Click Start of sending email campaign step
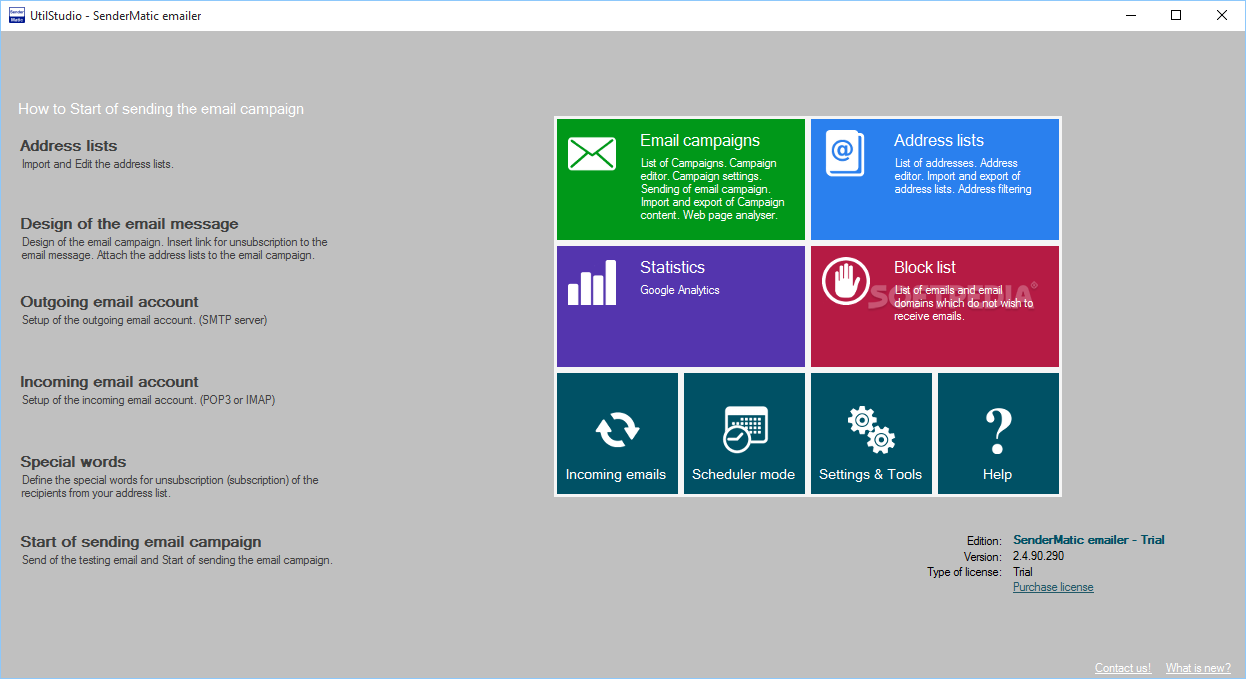This screenshot has width=1246, height=679. (x=141, y=542)
